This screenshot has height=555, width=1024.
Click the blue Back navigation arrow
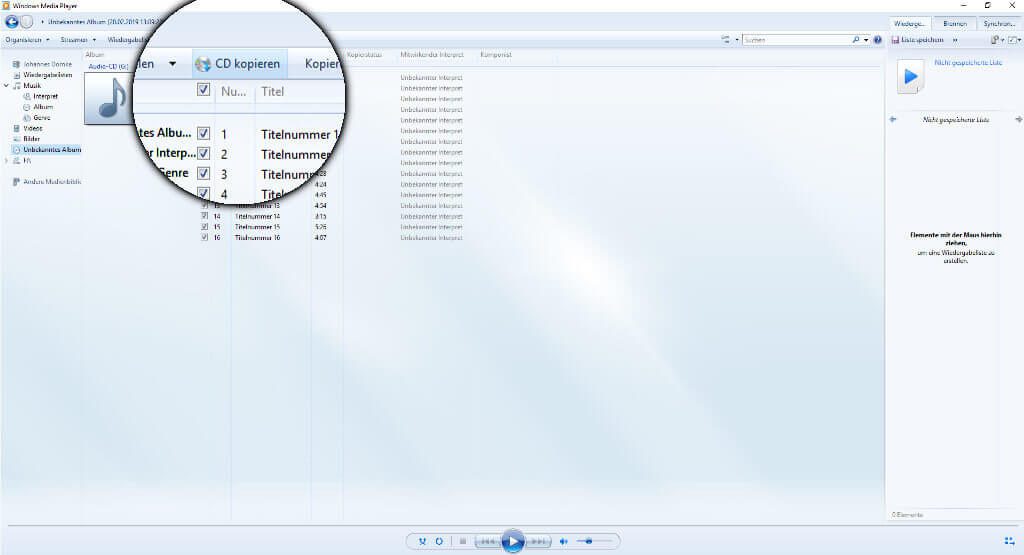(x=12, y=22)
